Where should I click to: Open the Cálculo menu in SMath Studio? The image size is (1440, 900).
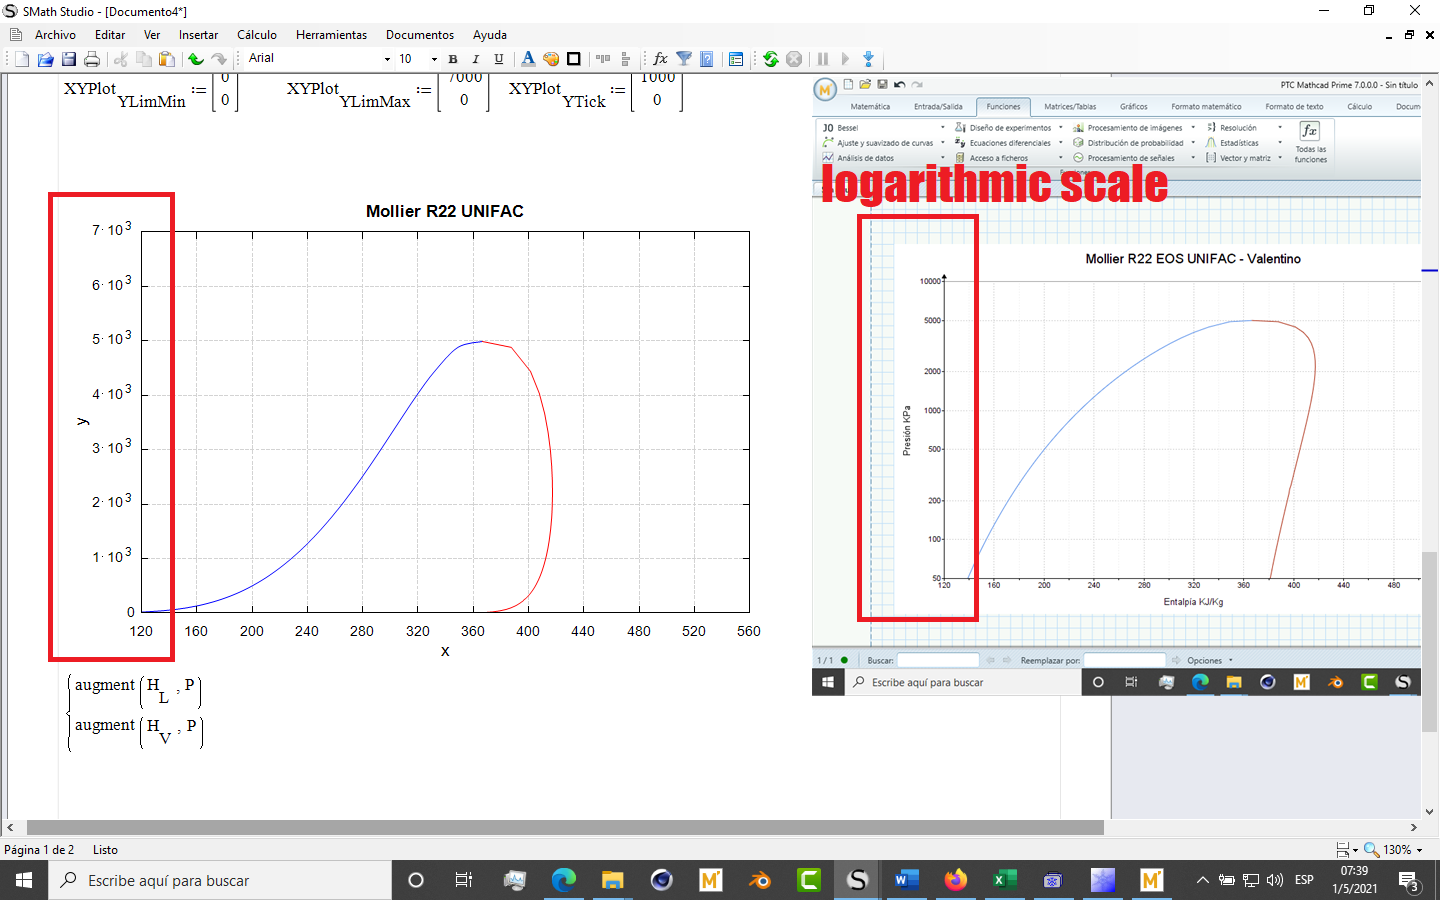257,34
